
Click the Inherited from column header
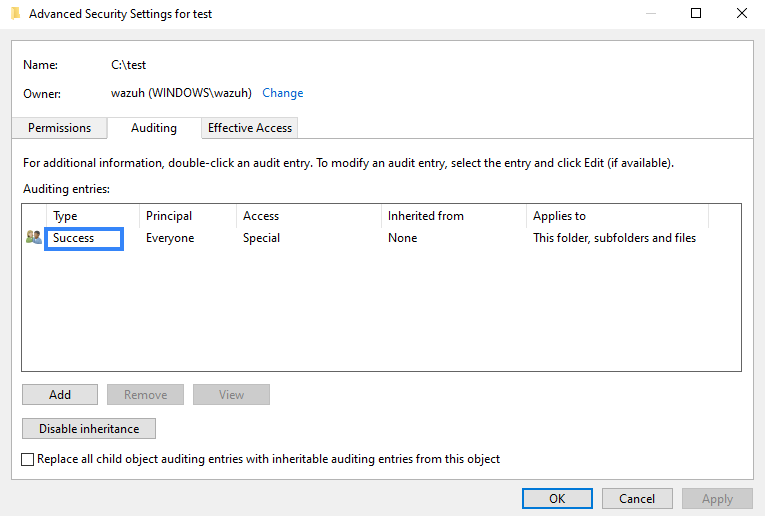click(x=454, y=216)
